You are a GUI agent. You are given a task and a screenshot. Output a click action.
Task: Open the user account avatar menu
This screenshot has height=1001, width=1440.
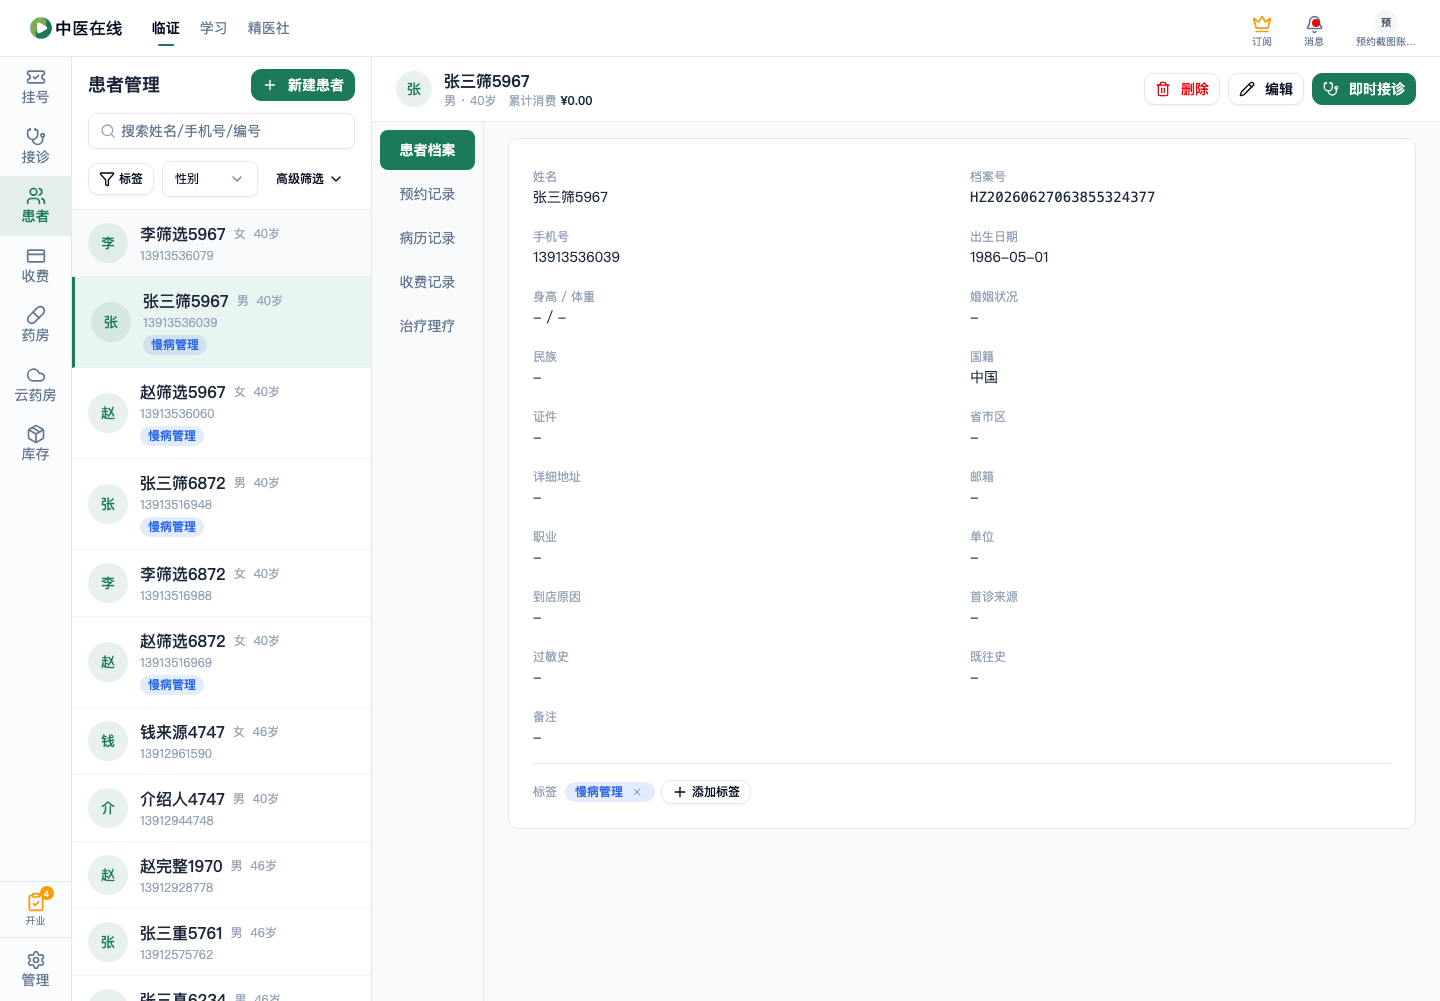(x=1386, y=30)
